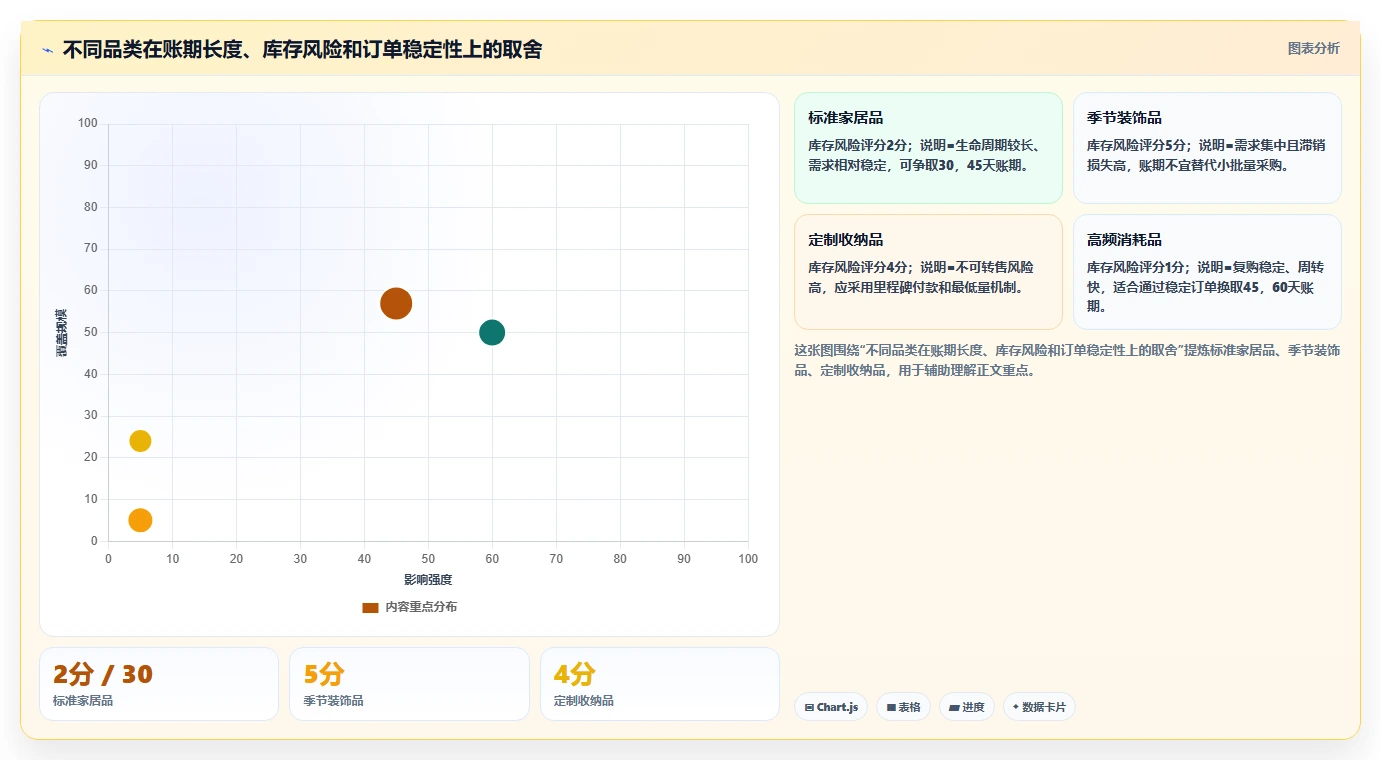Select the 表格 tag chip
Viewport: 1381px width, 760px height.
[903, 707]
